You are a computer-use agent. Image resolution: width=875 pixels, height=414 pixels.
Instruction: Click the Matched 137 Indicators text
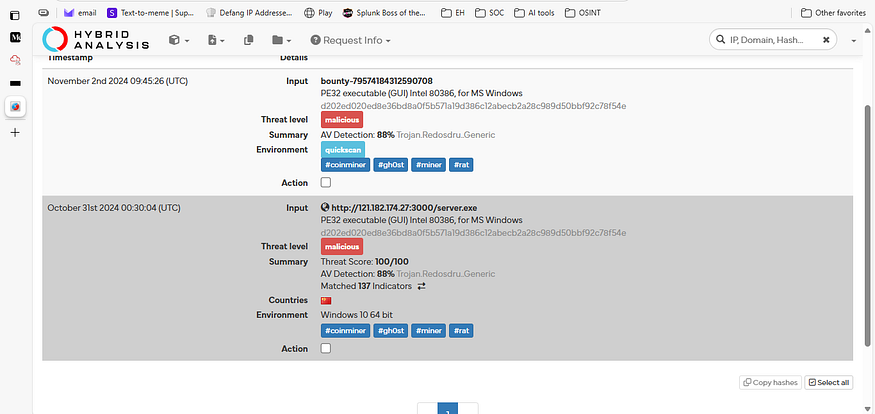point(366,286)
